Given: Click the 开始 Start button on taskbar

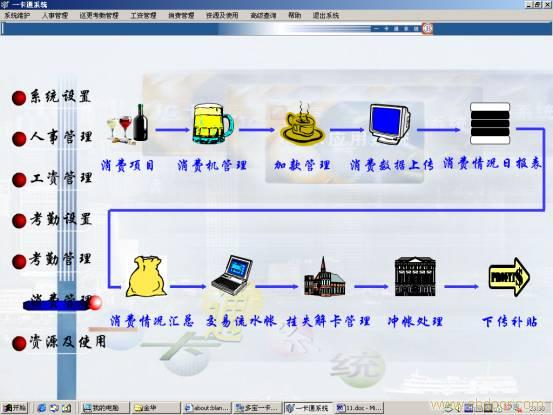Looking at the screenshot, I should pyautogui.click(x=15, y=408).
